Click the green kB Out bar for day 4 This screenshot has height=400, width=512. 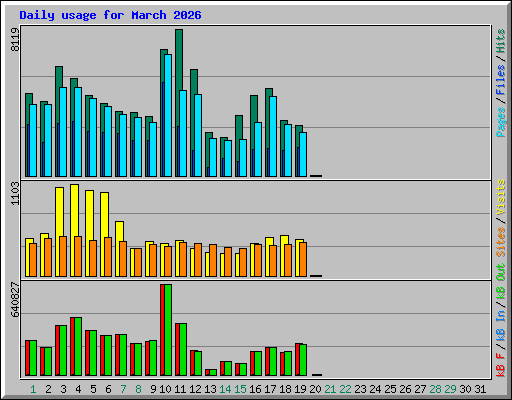(x=78, y=347)
